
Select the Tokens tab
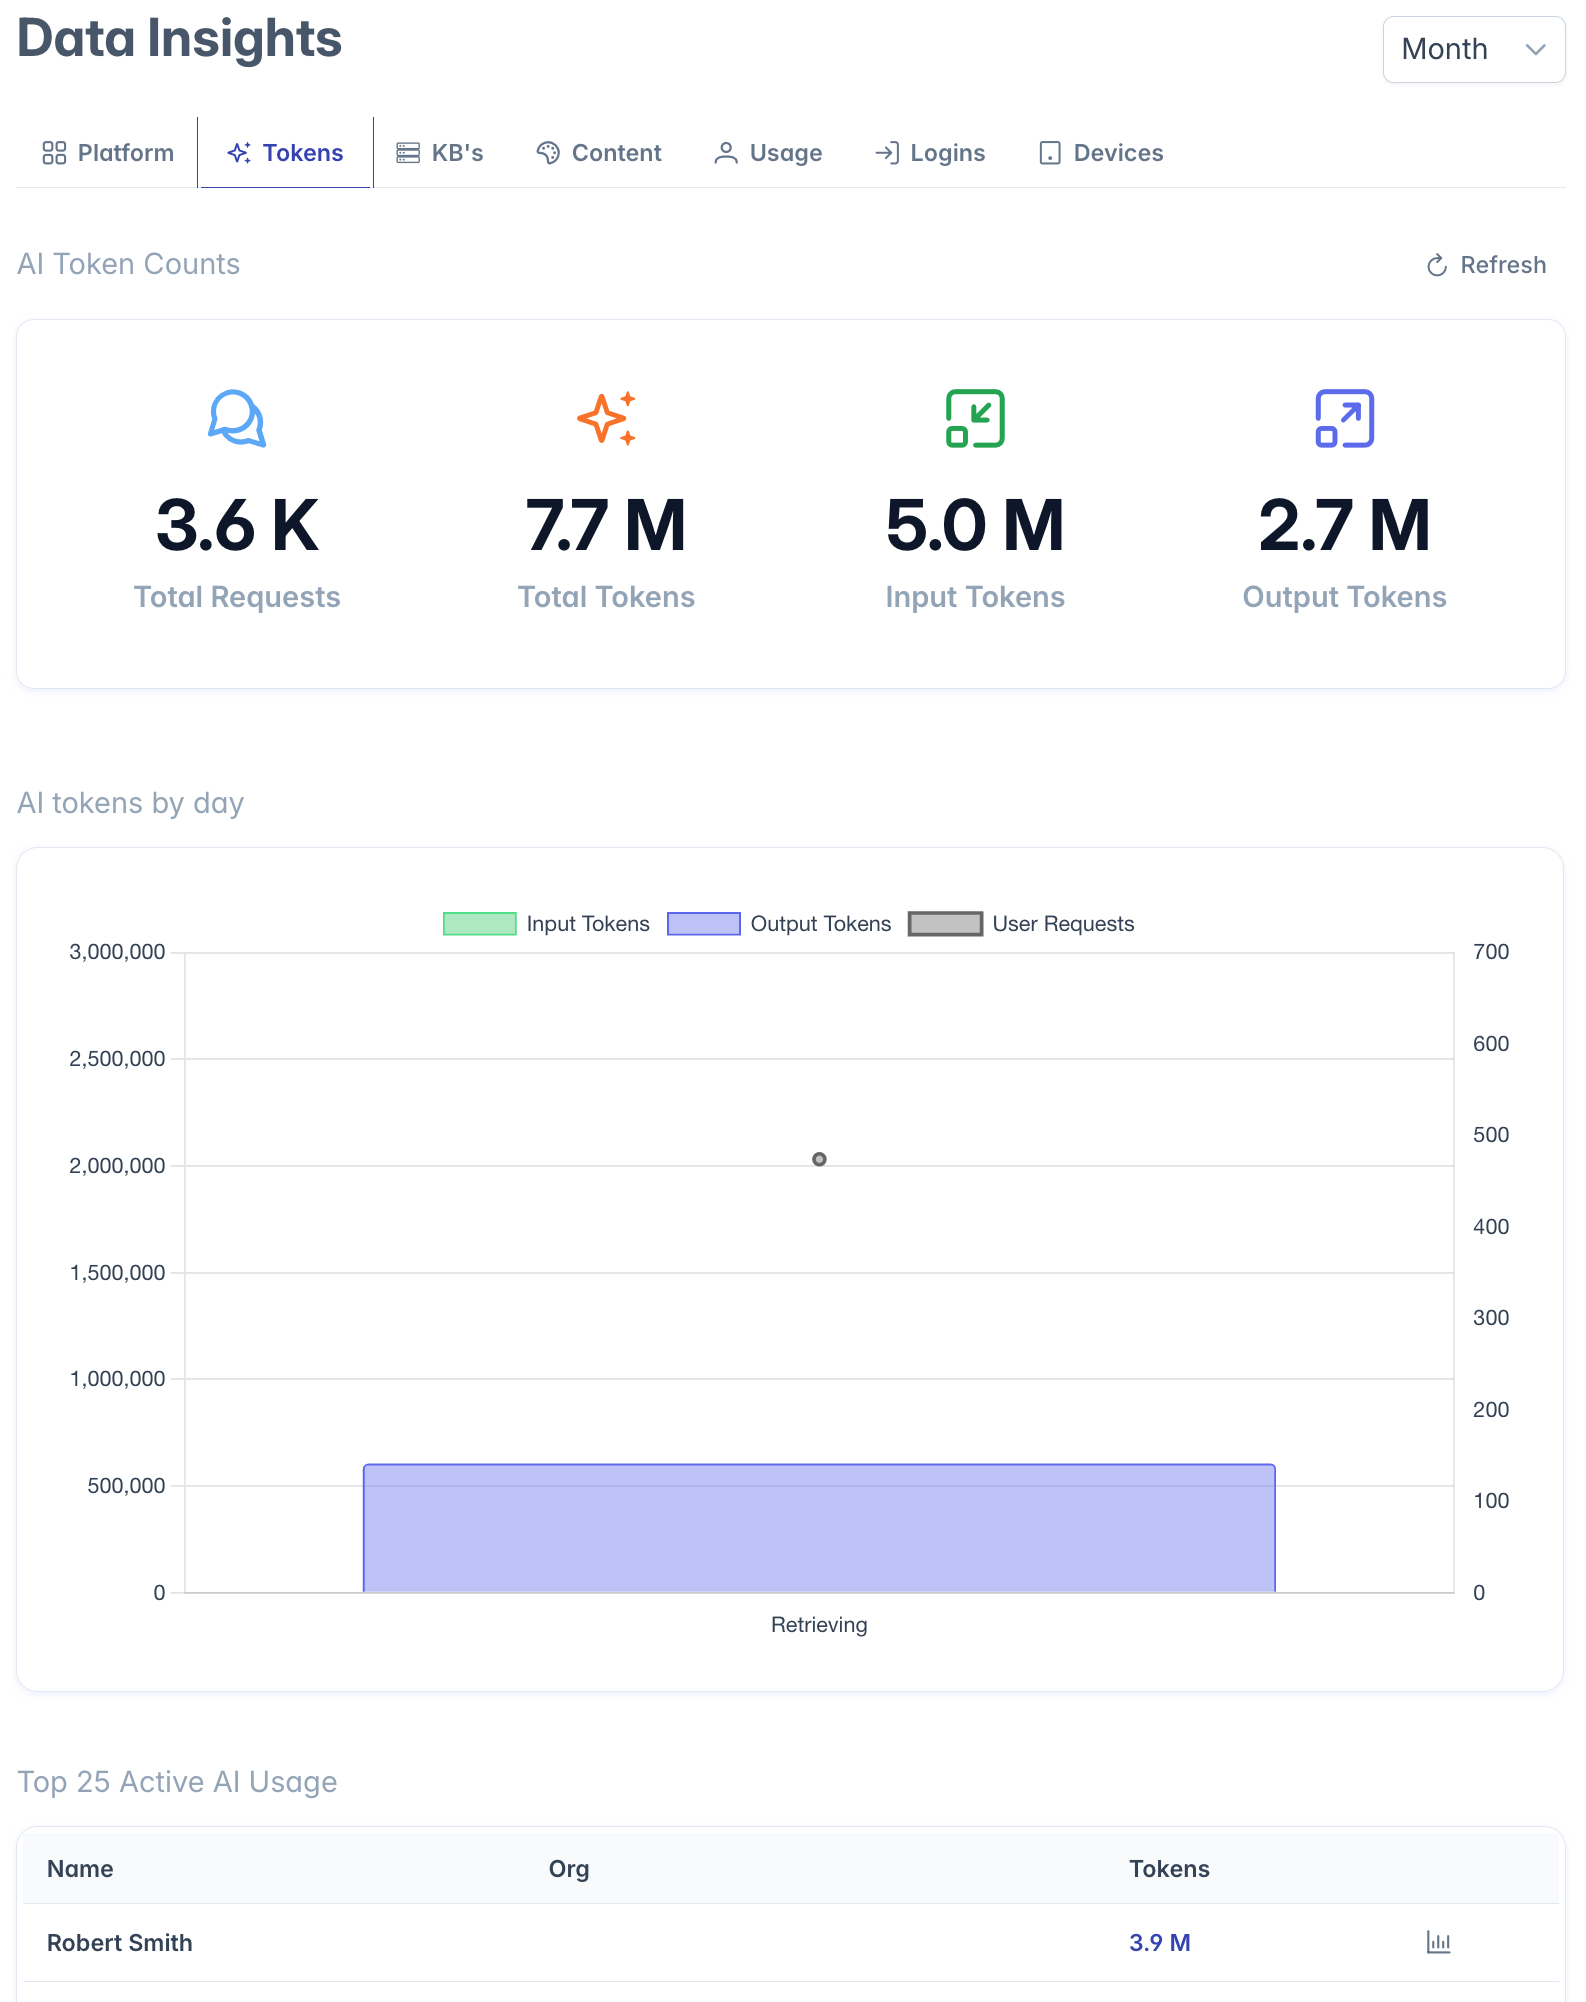[x=286, y=153]
